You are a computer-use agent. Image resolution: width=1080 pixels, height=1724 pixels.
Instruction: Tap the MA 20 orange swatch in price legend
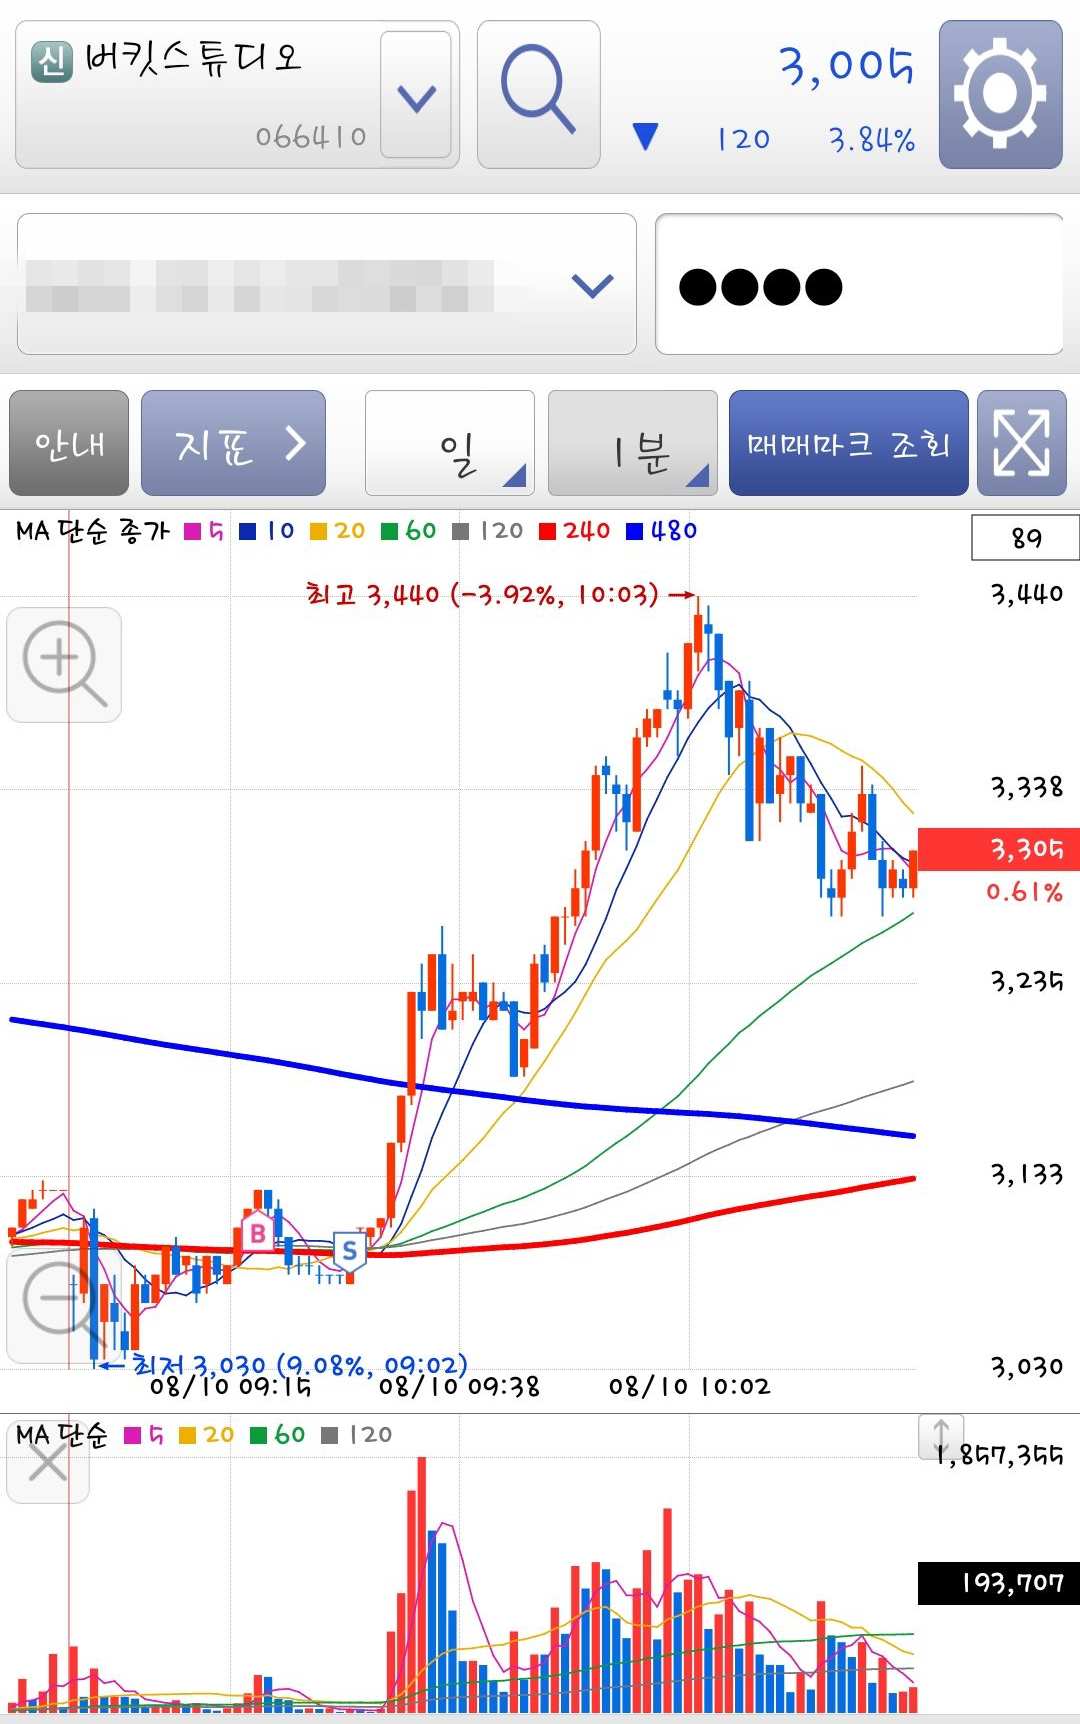[319, 532]
